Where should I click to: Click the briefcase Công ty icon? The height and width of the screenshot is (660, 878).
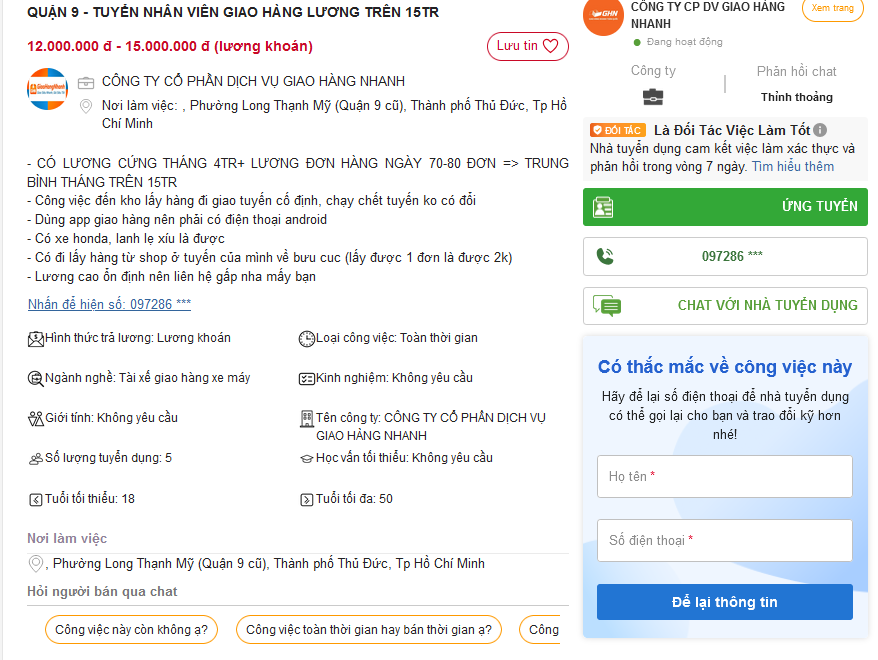(x=652, y=97)
